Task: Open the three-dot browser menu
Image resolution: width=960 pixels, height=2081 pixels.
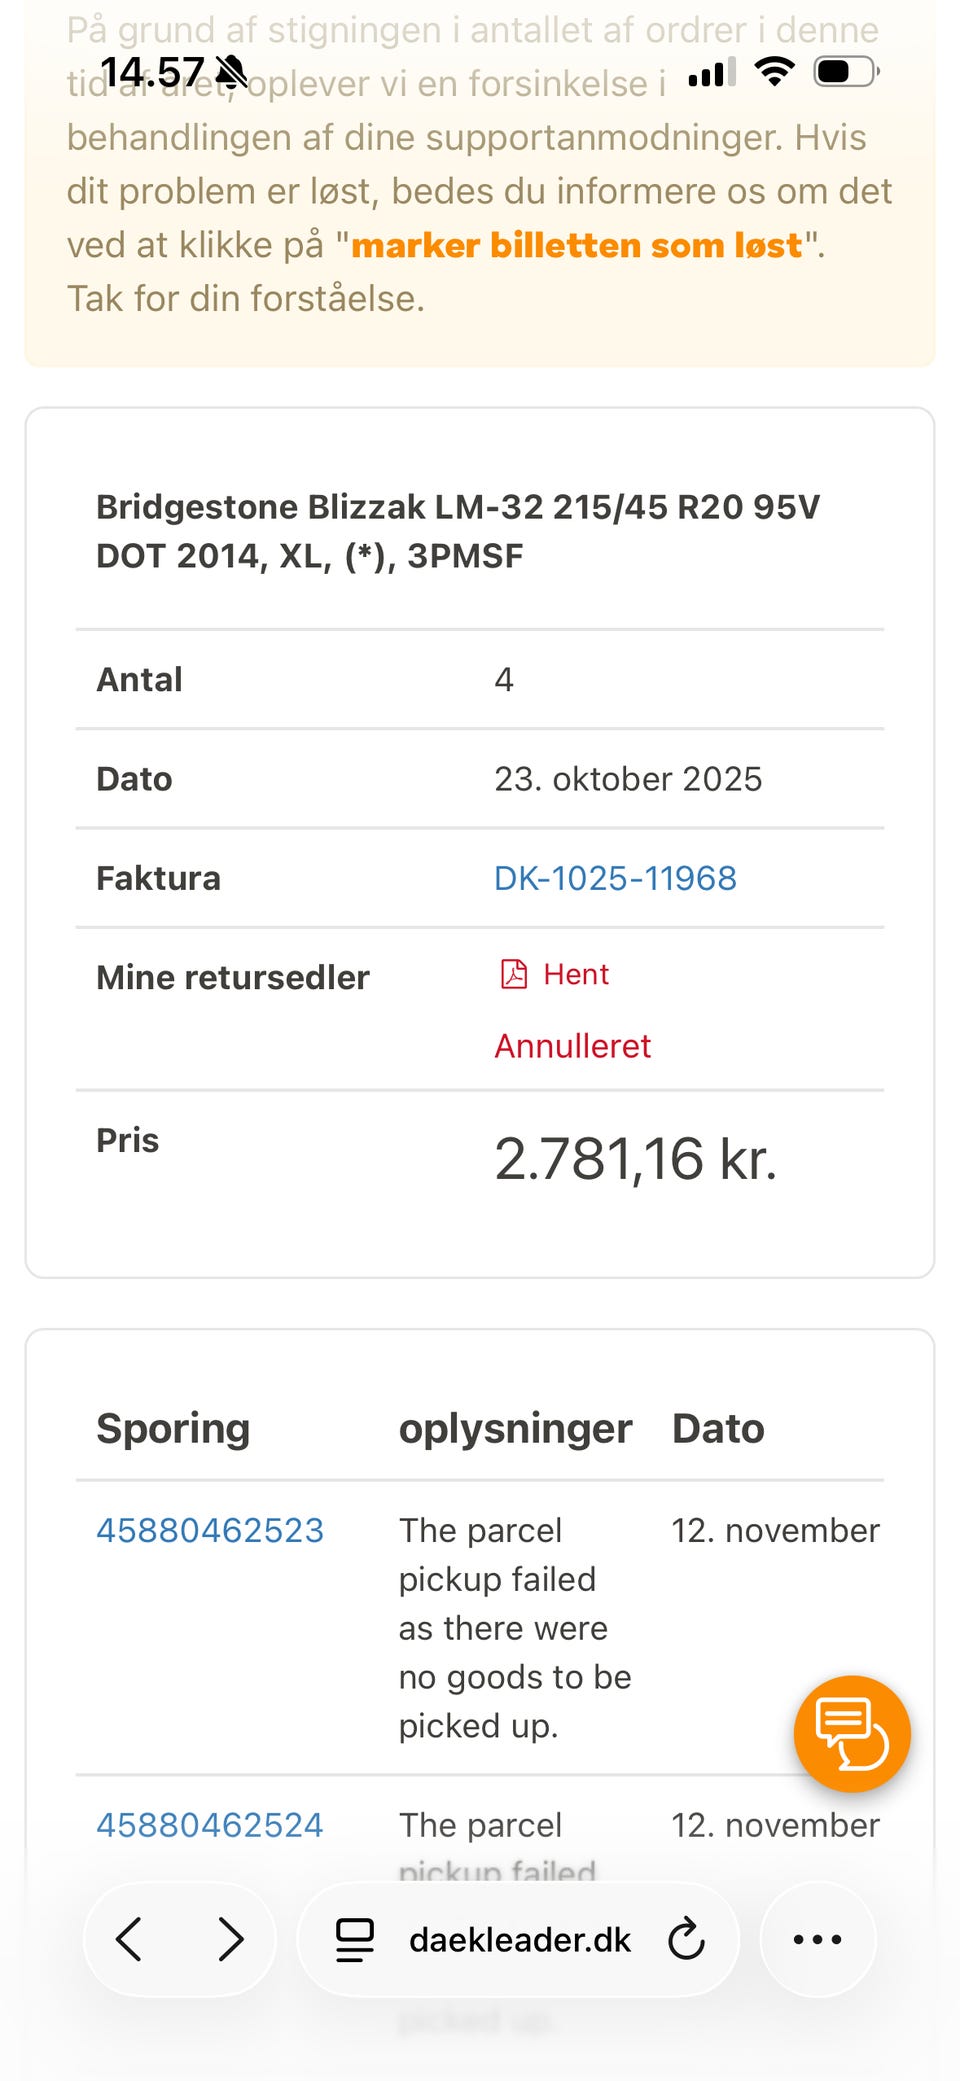Action: point(817,1939)
